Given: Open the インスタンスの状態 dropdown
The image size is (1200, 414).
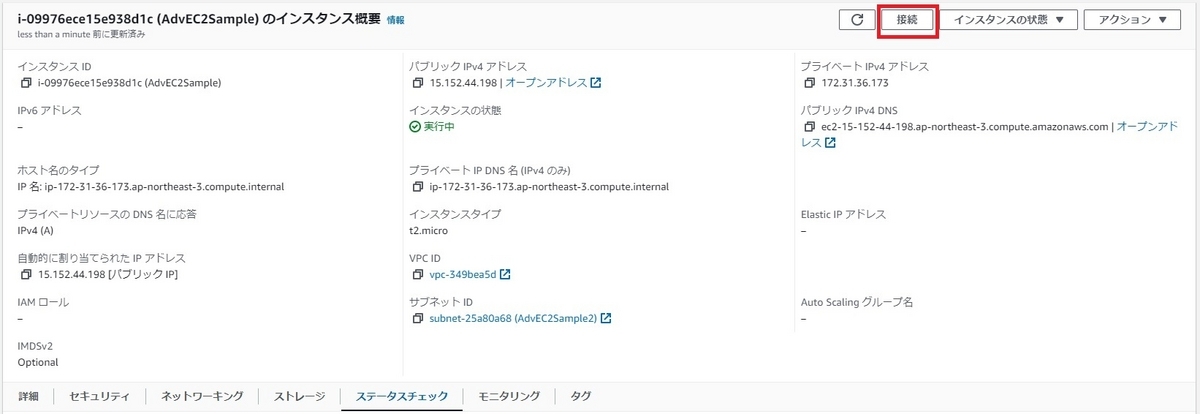Looking at the screenshot, I should (x=1008, y=19).
